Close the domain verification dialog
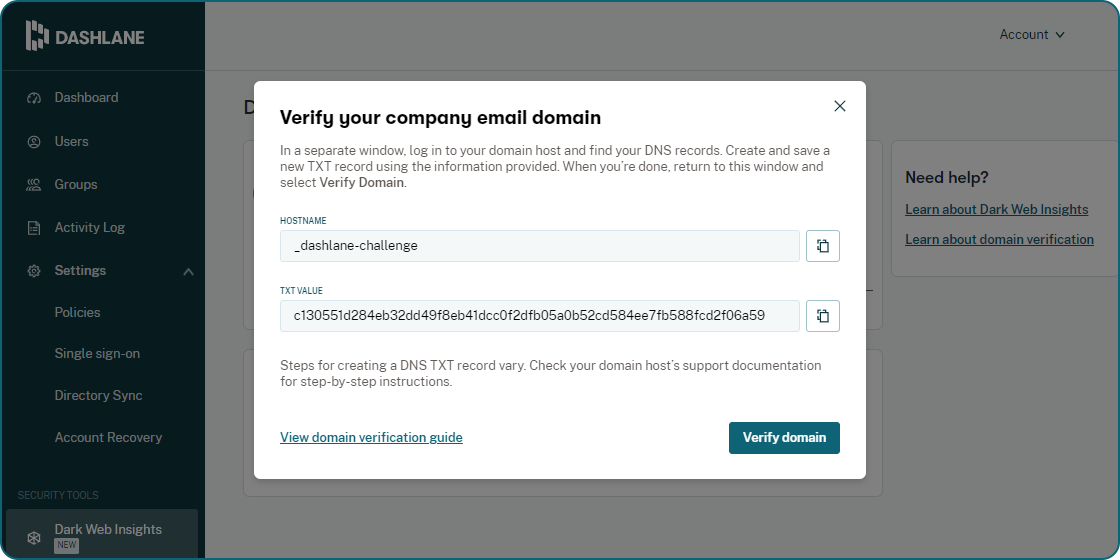1120x560 pixels. point(840,106)
